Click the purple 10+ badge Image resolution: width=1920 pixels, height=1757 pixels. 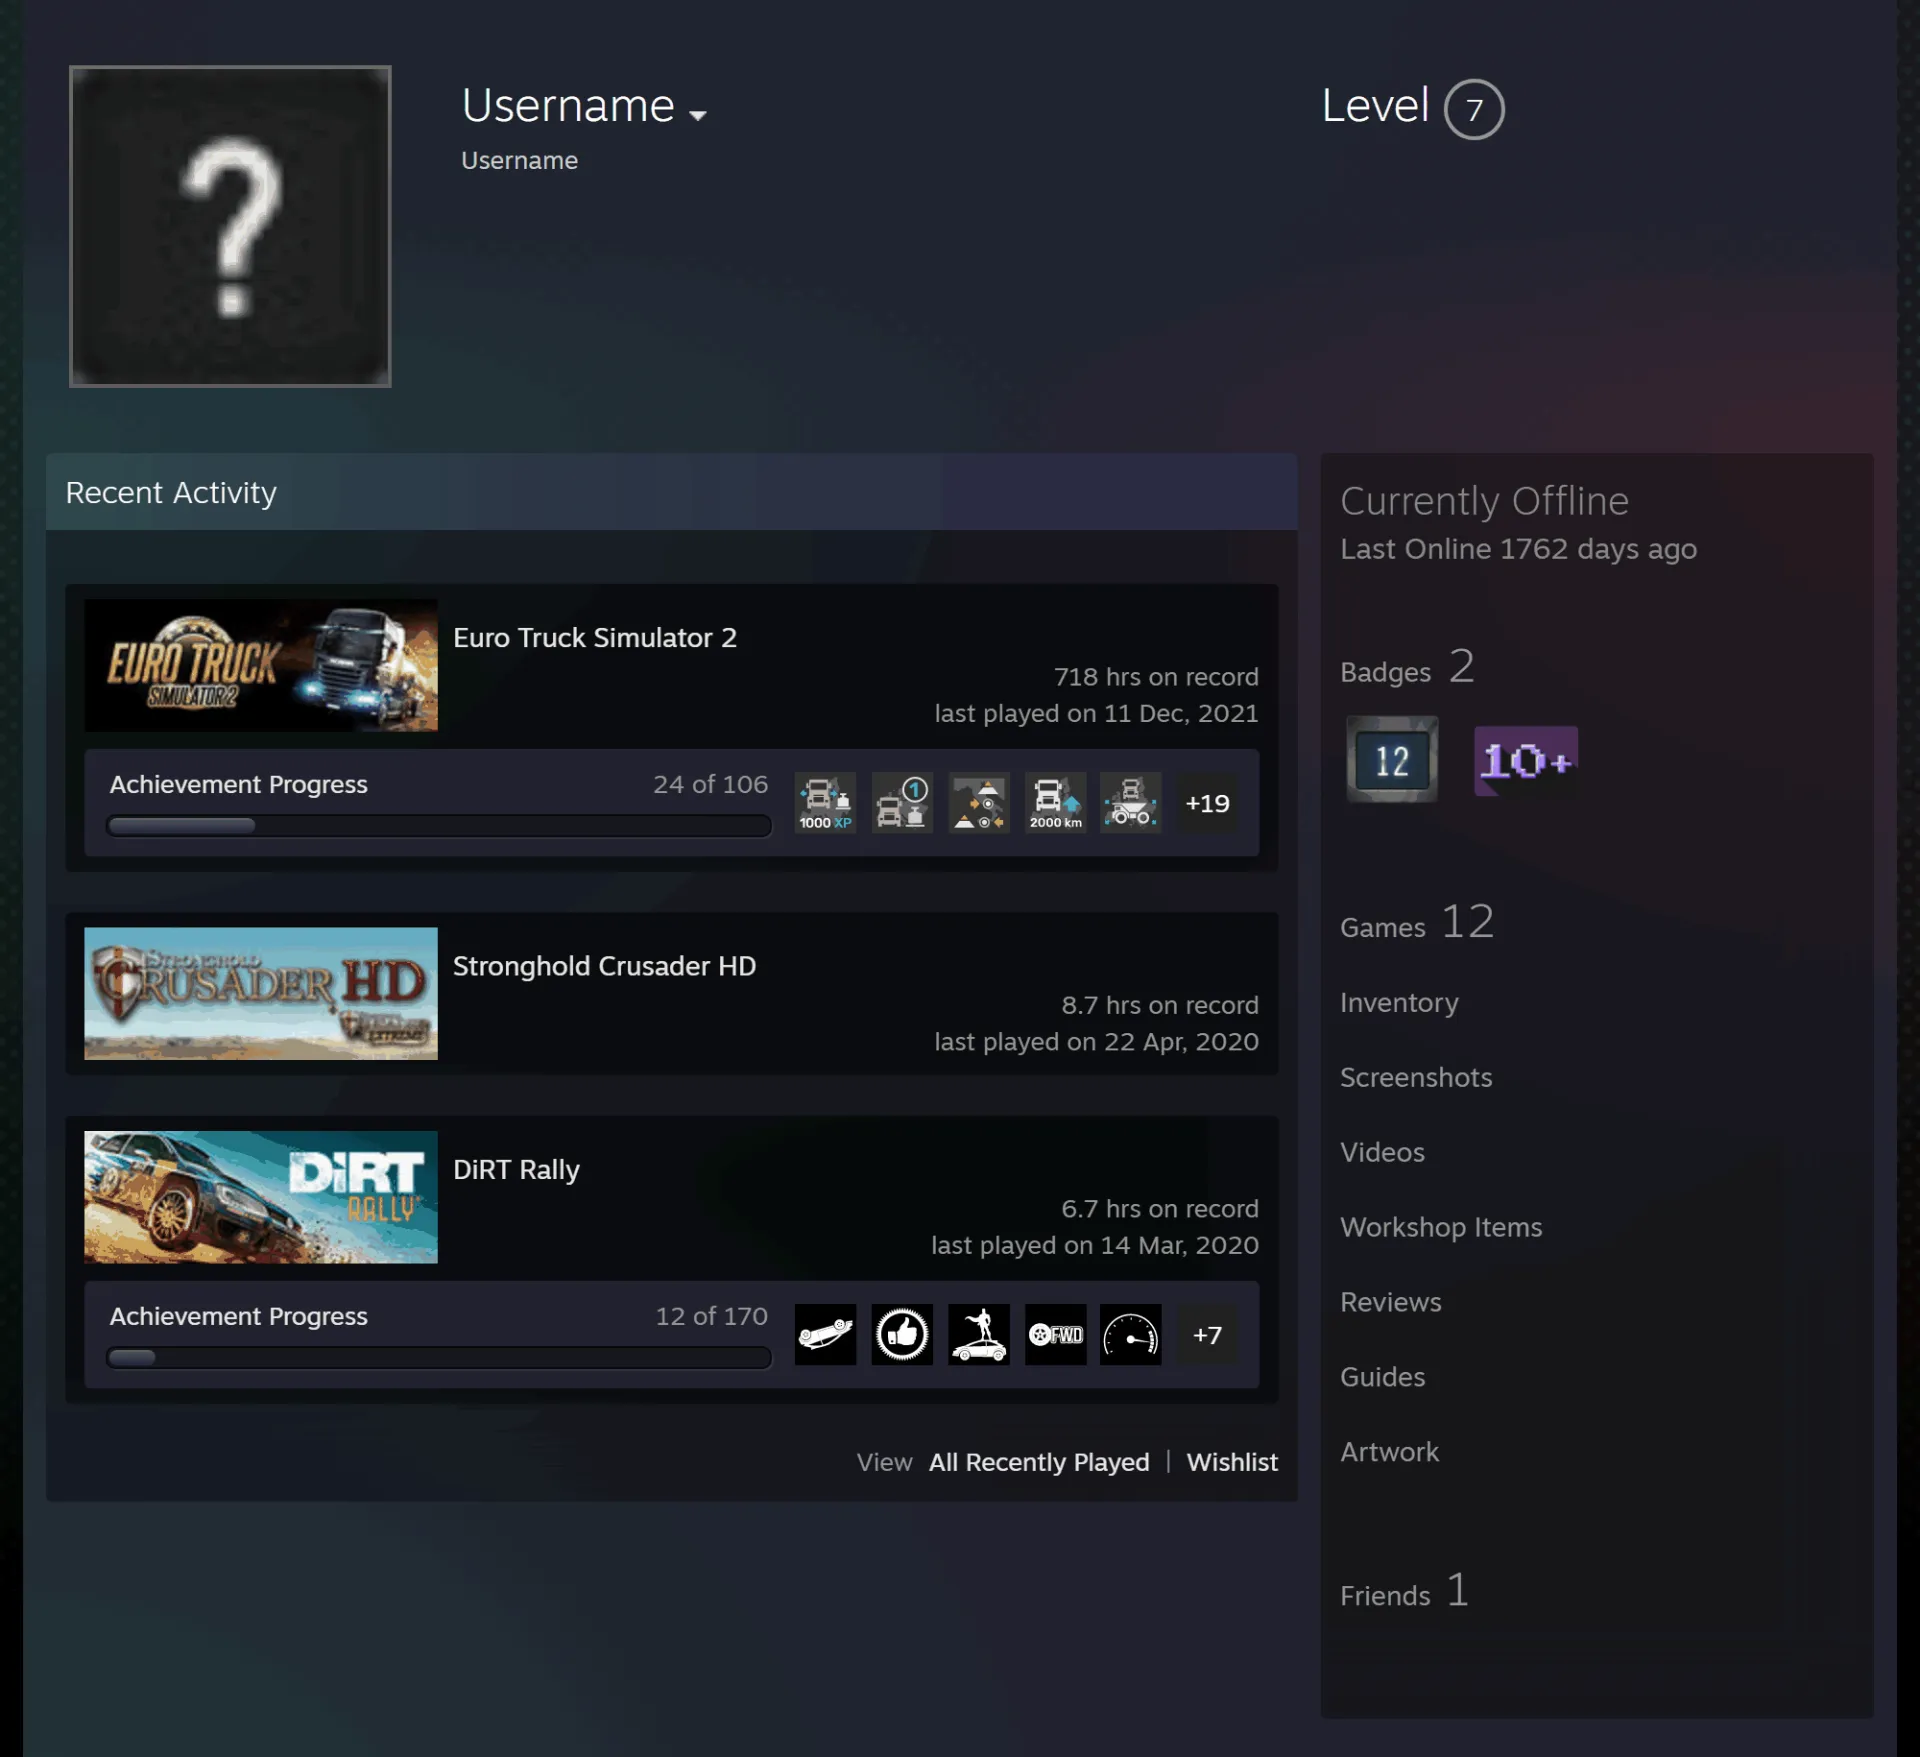[x=1526, y=761]
